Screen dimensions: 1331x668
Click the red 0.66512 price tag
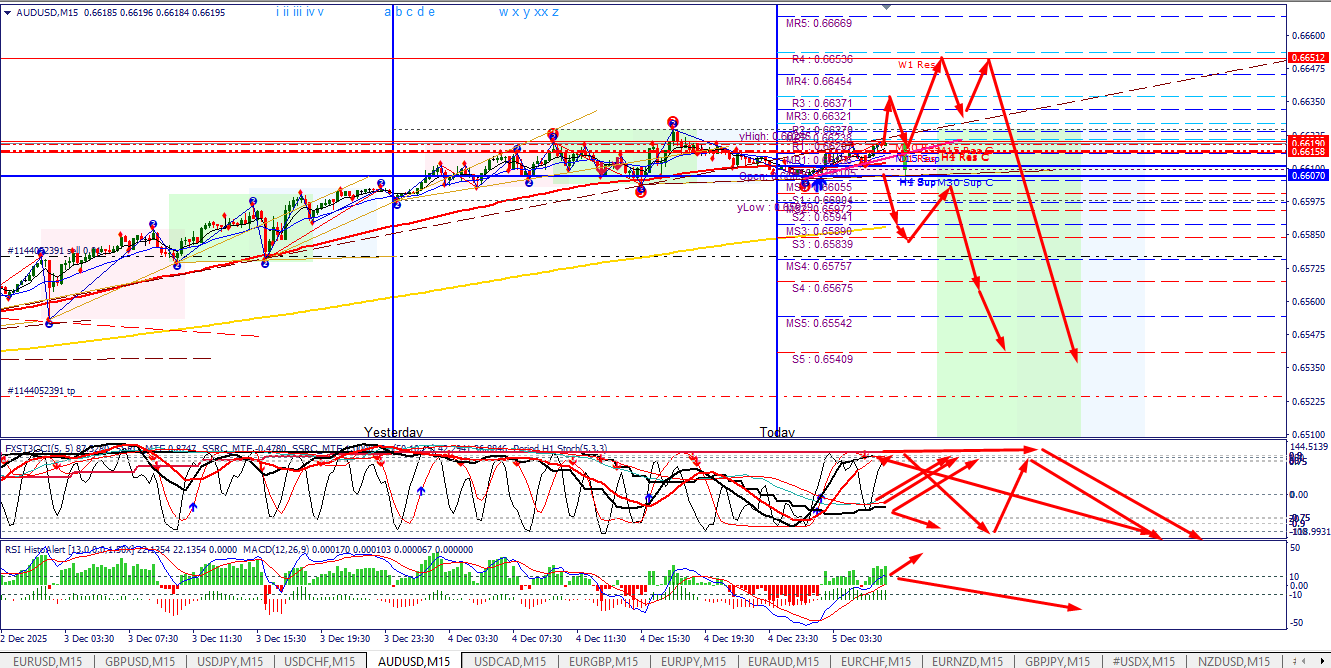coord(1310,59)
